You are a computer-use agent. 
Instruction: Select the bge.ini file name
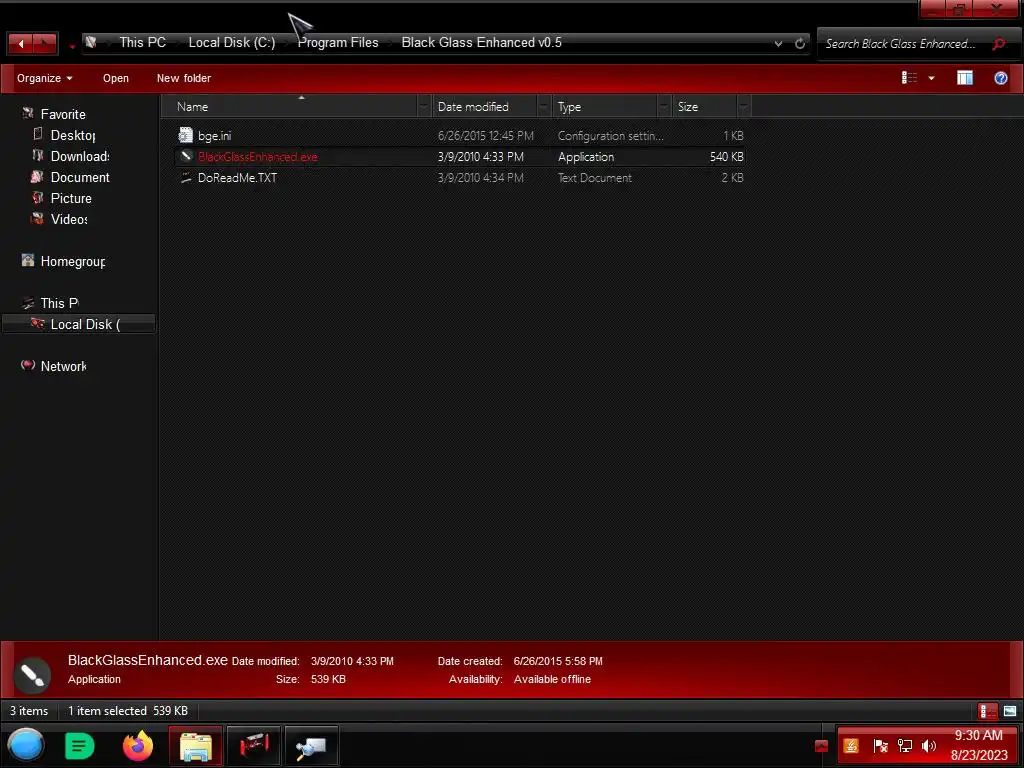click(x=214, y=136)
